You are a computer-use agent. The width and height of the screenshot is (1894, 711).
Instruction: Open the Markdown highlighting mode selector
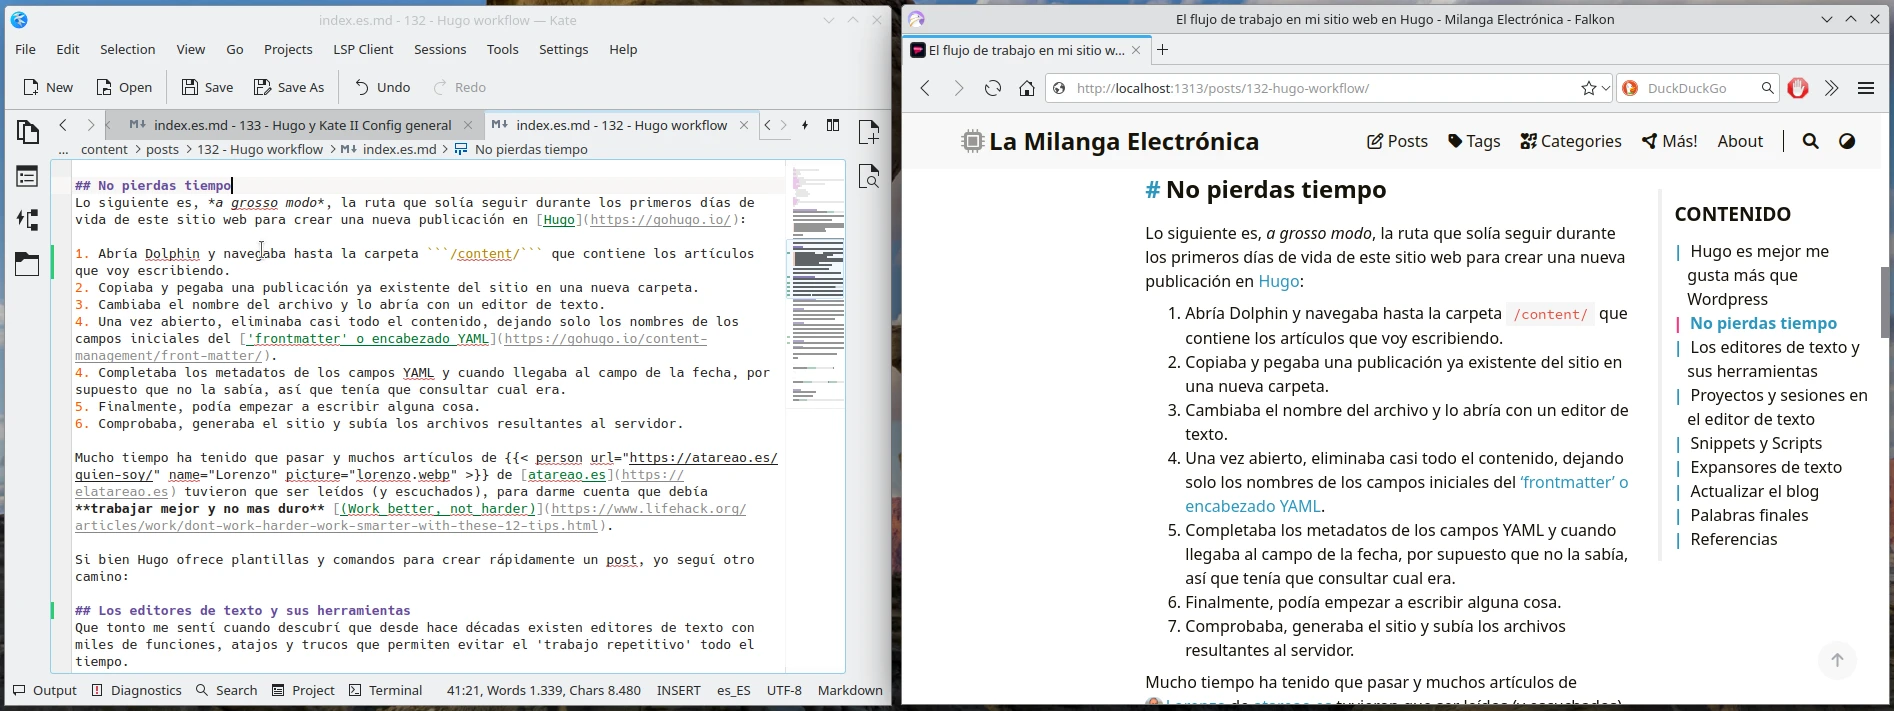[849, 690]
